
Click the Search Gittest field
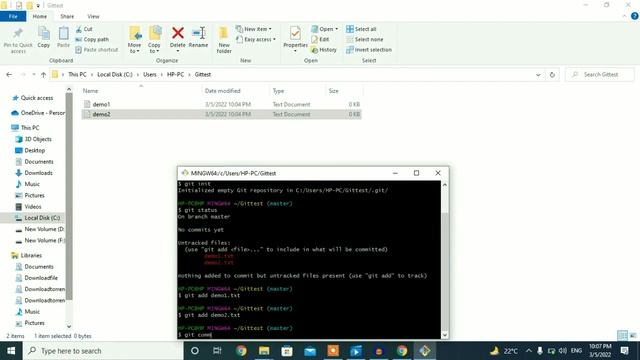[600, 75]
